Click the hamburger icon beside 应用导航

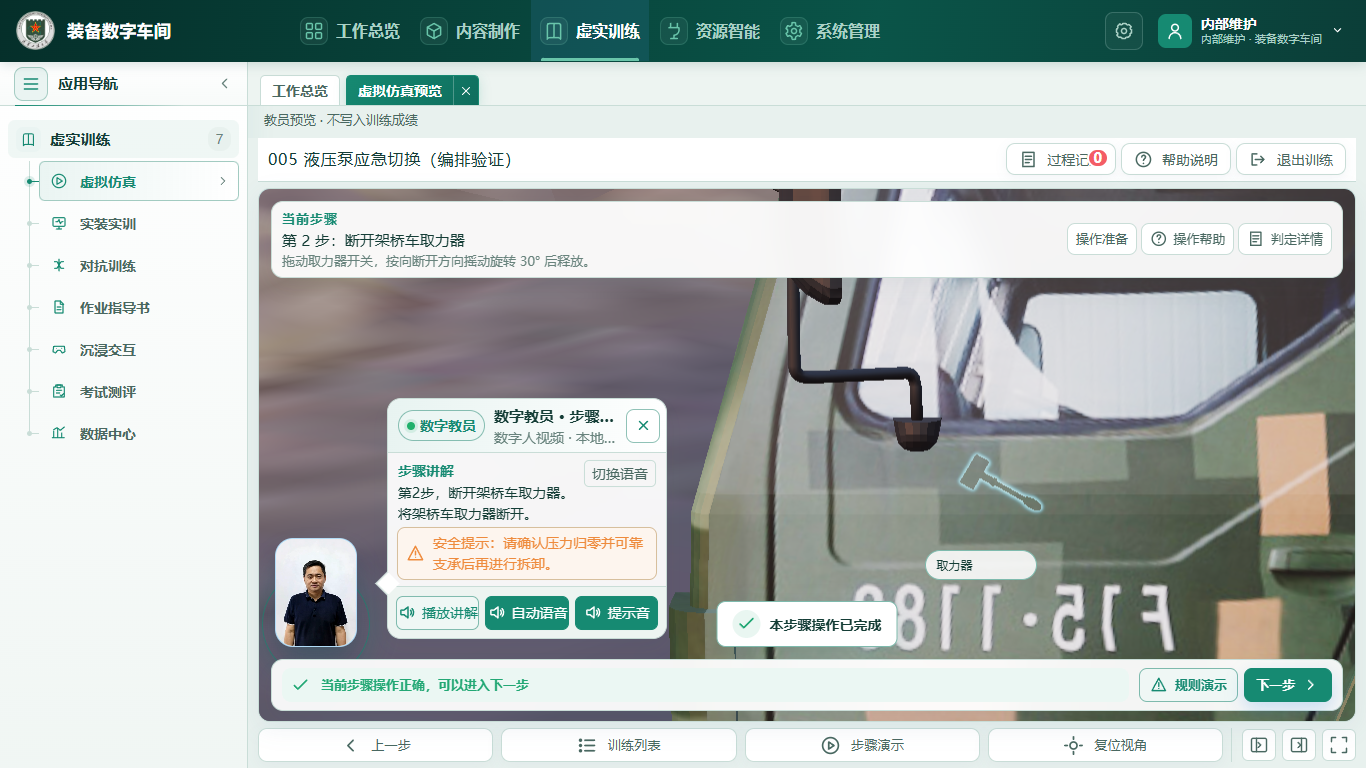click(x=31, y=84)
